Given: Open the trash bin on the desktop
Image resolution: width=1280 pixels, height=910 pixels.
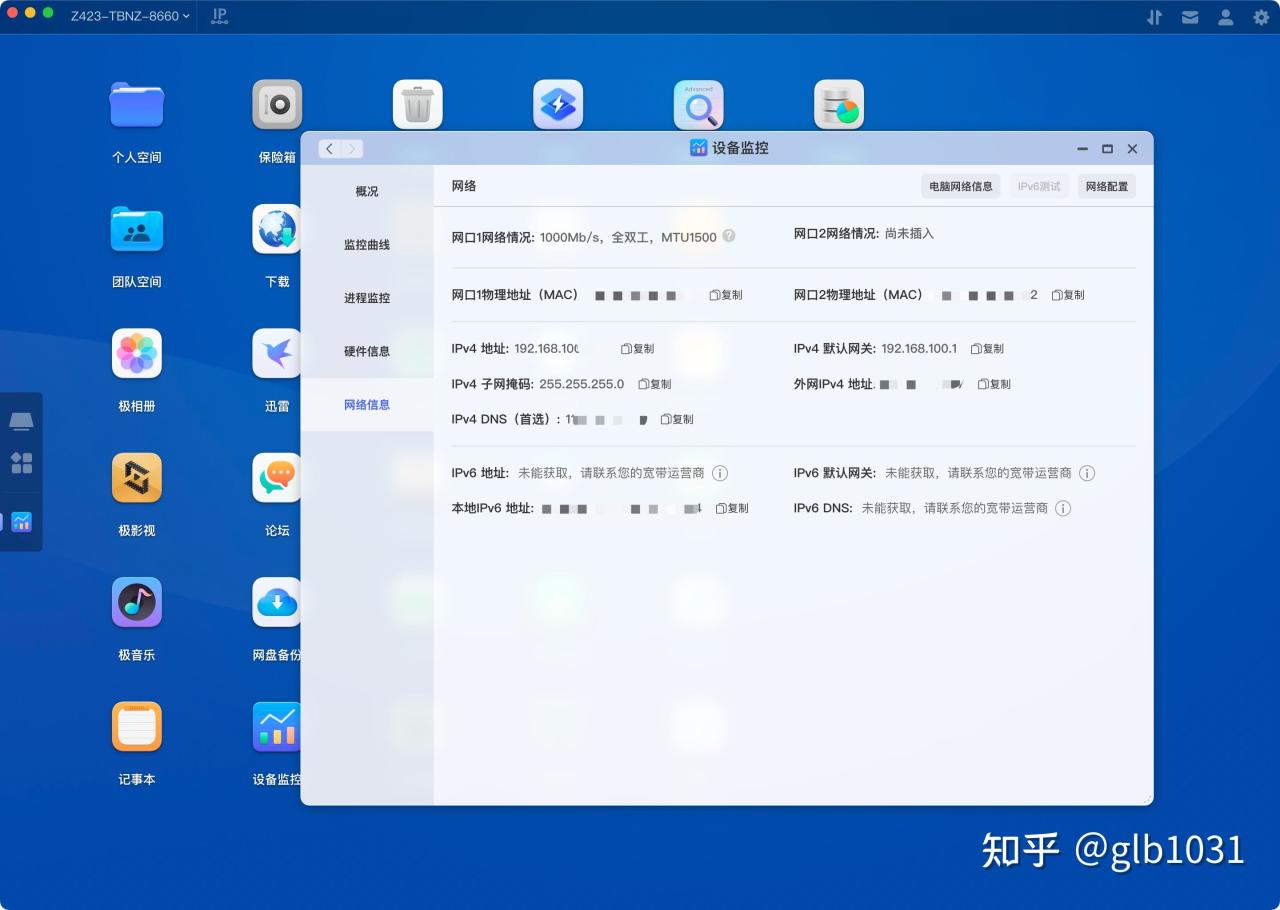Looking at the screenshot, I should click(417, 104).
